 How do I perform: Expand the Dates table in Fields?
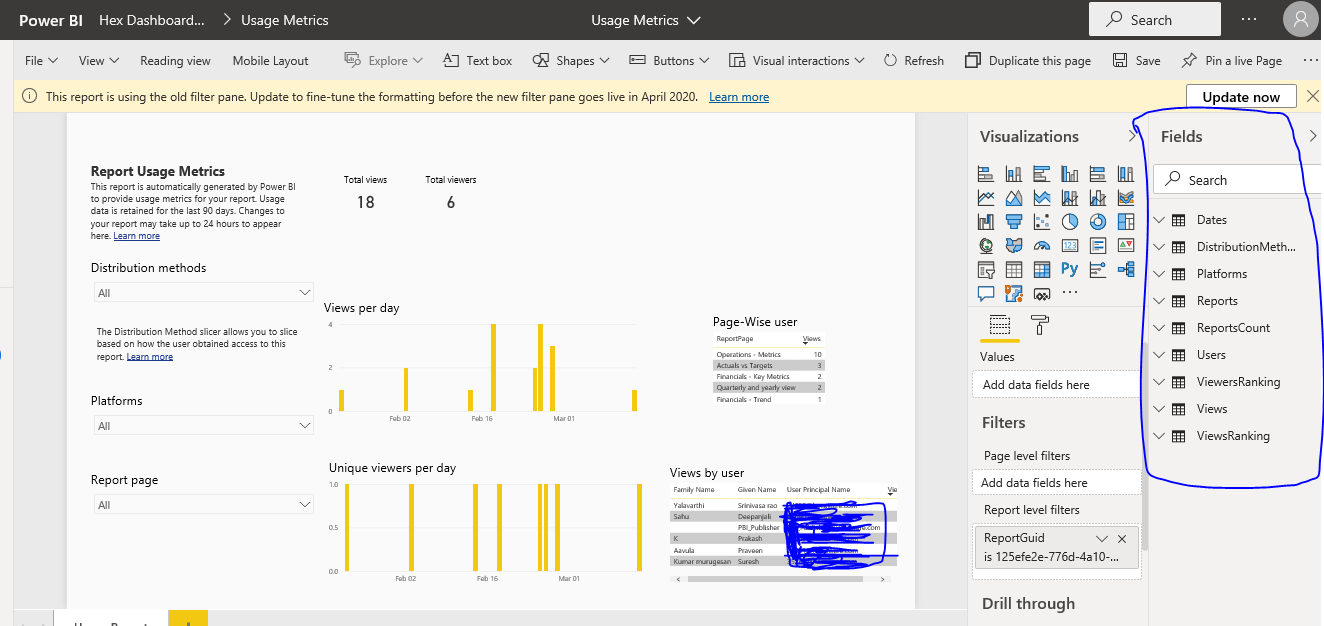click(x=1159, y=220)
